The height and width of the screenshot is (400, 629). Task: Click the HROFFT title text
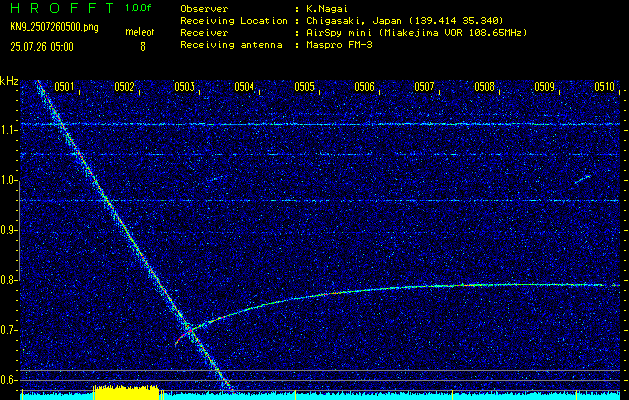point(62,8)
